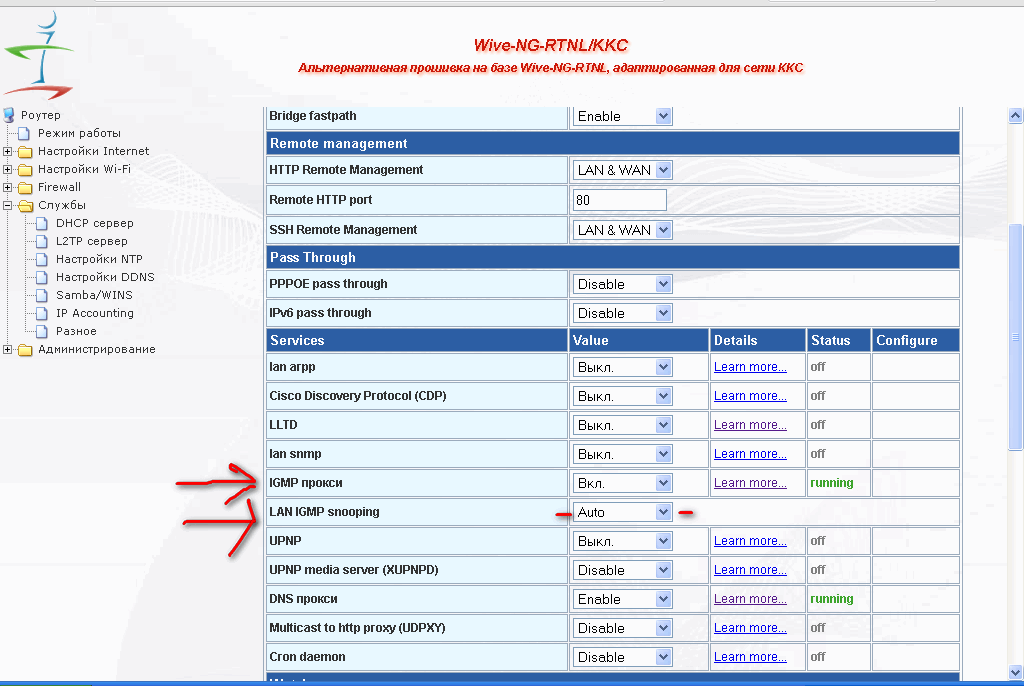
Task: Open the lan arpp value dropdown
Action: 622,367
